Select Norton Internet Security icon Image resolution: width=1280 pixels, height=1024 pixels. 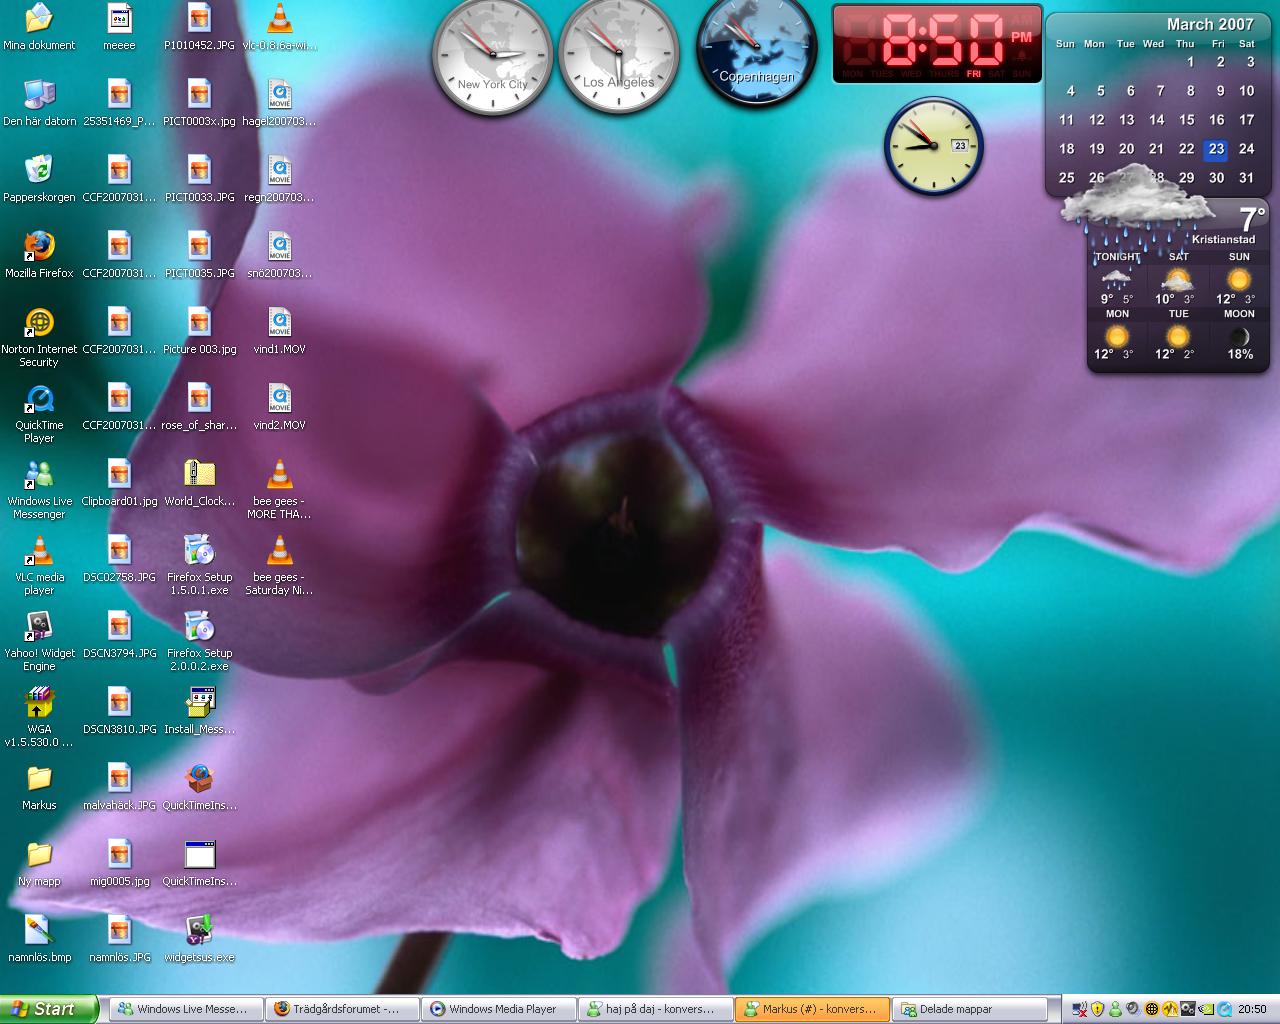(39, 324)
